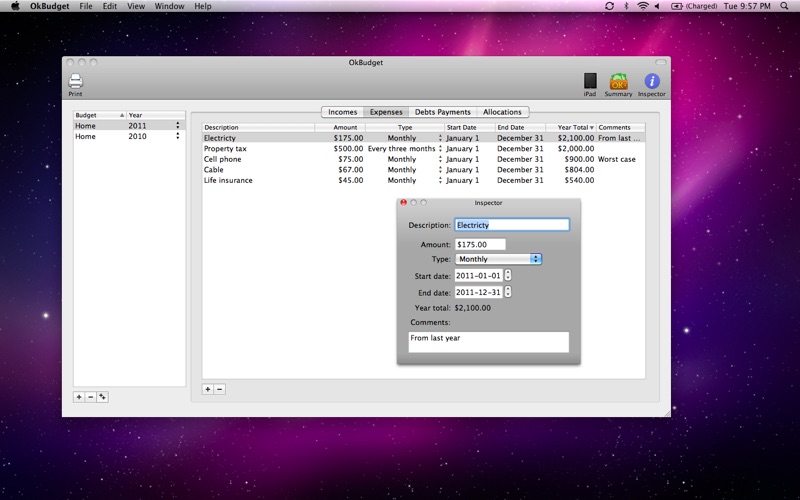Click the duplicate budget button beside minus
This screenshot has width=800, height=500.
pos(103,397)
